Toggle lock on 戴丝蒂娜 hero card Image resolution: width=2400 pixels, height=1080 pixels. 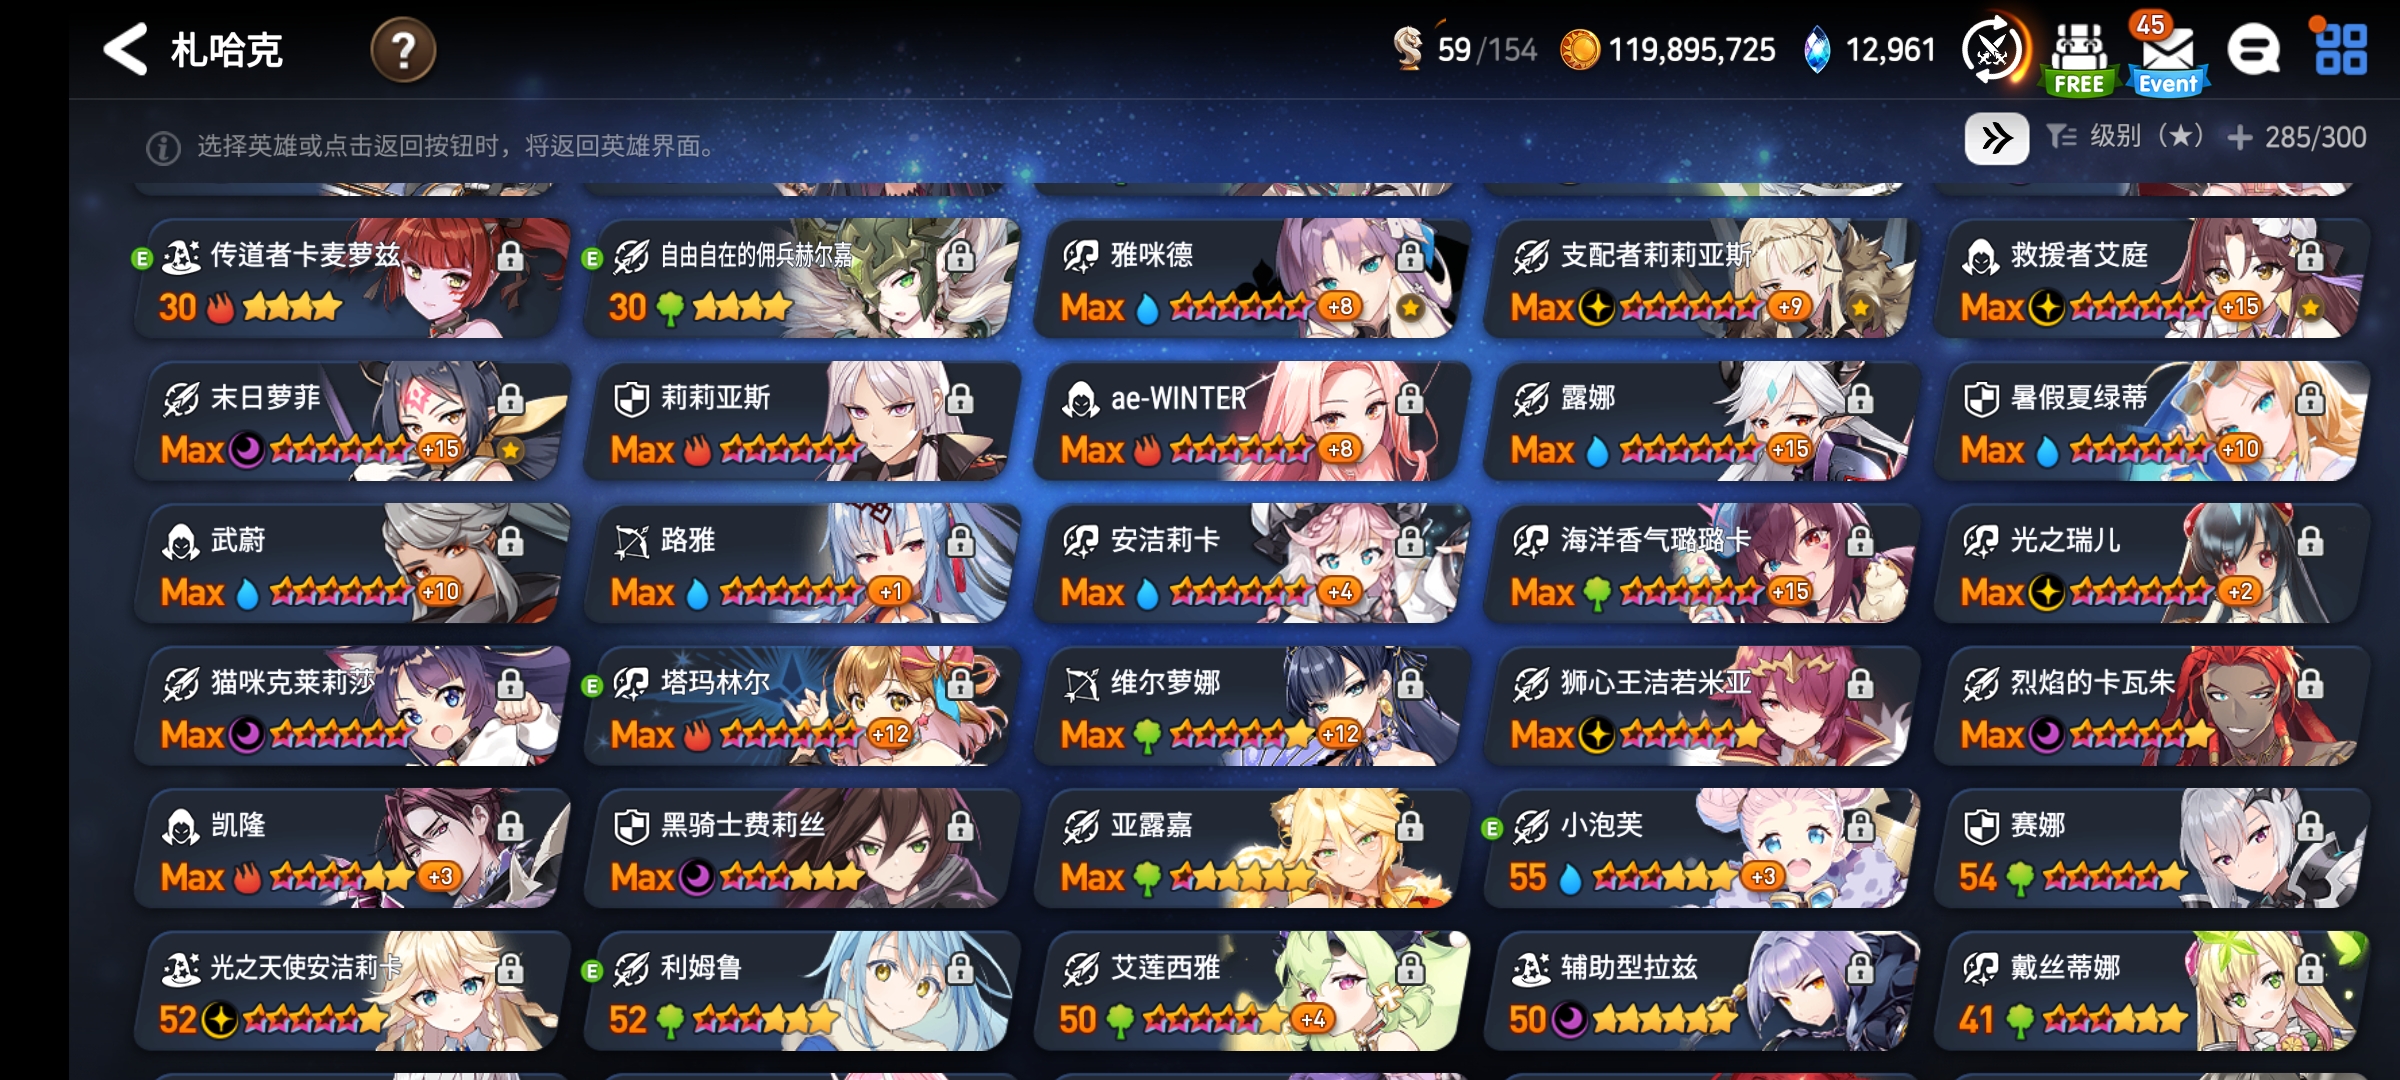(x=2310, y=968)
